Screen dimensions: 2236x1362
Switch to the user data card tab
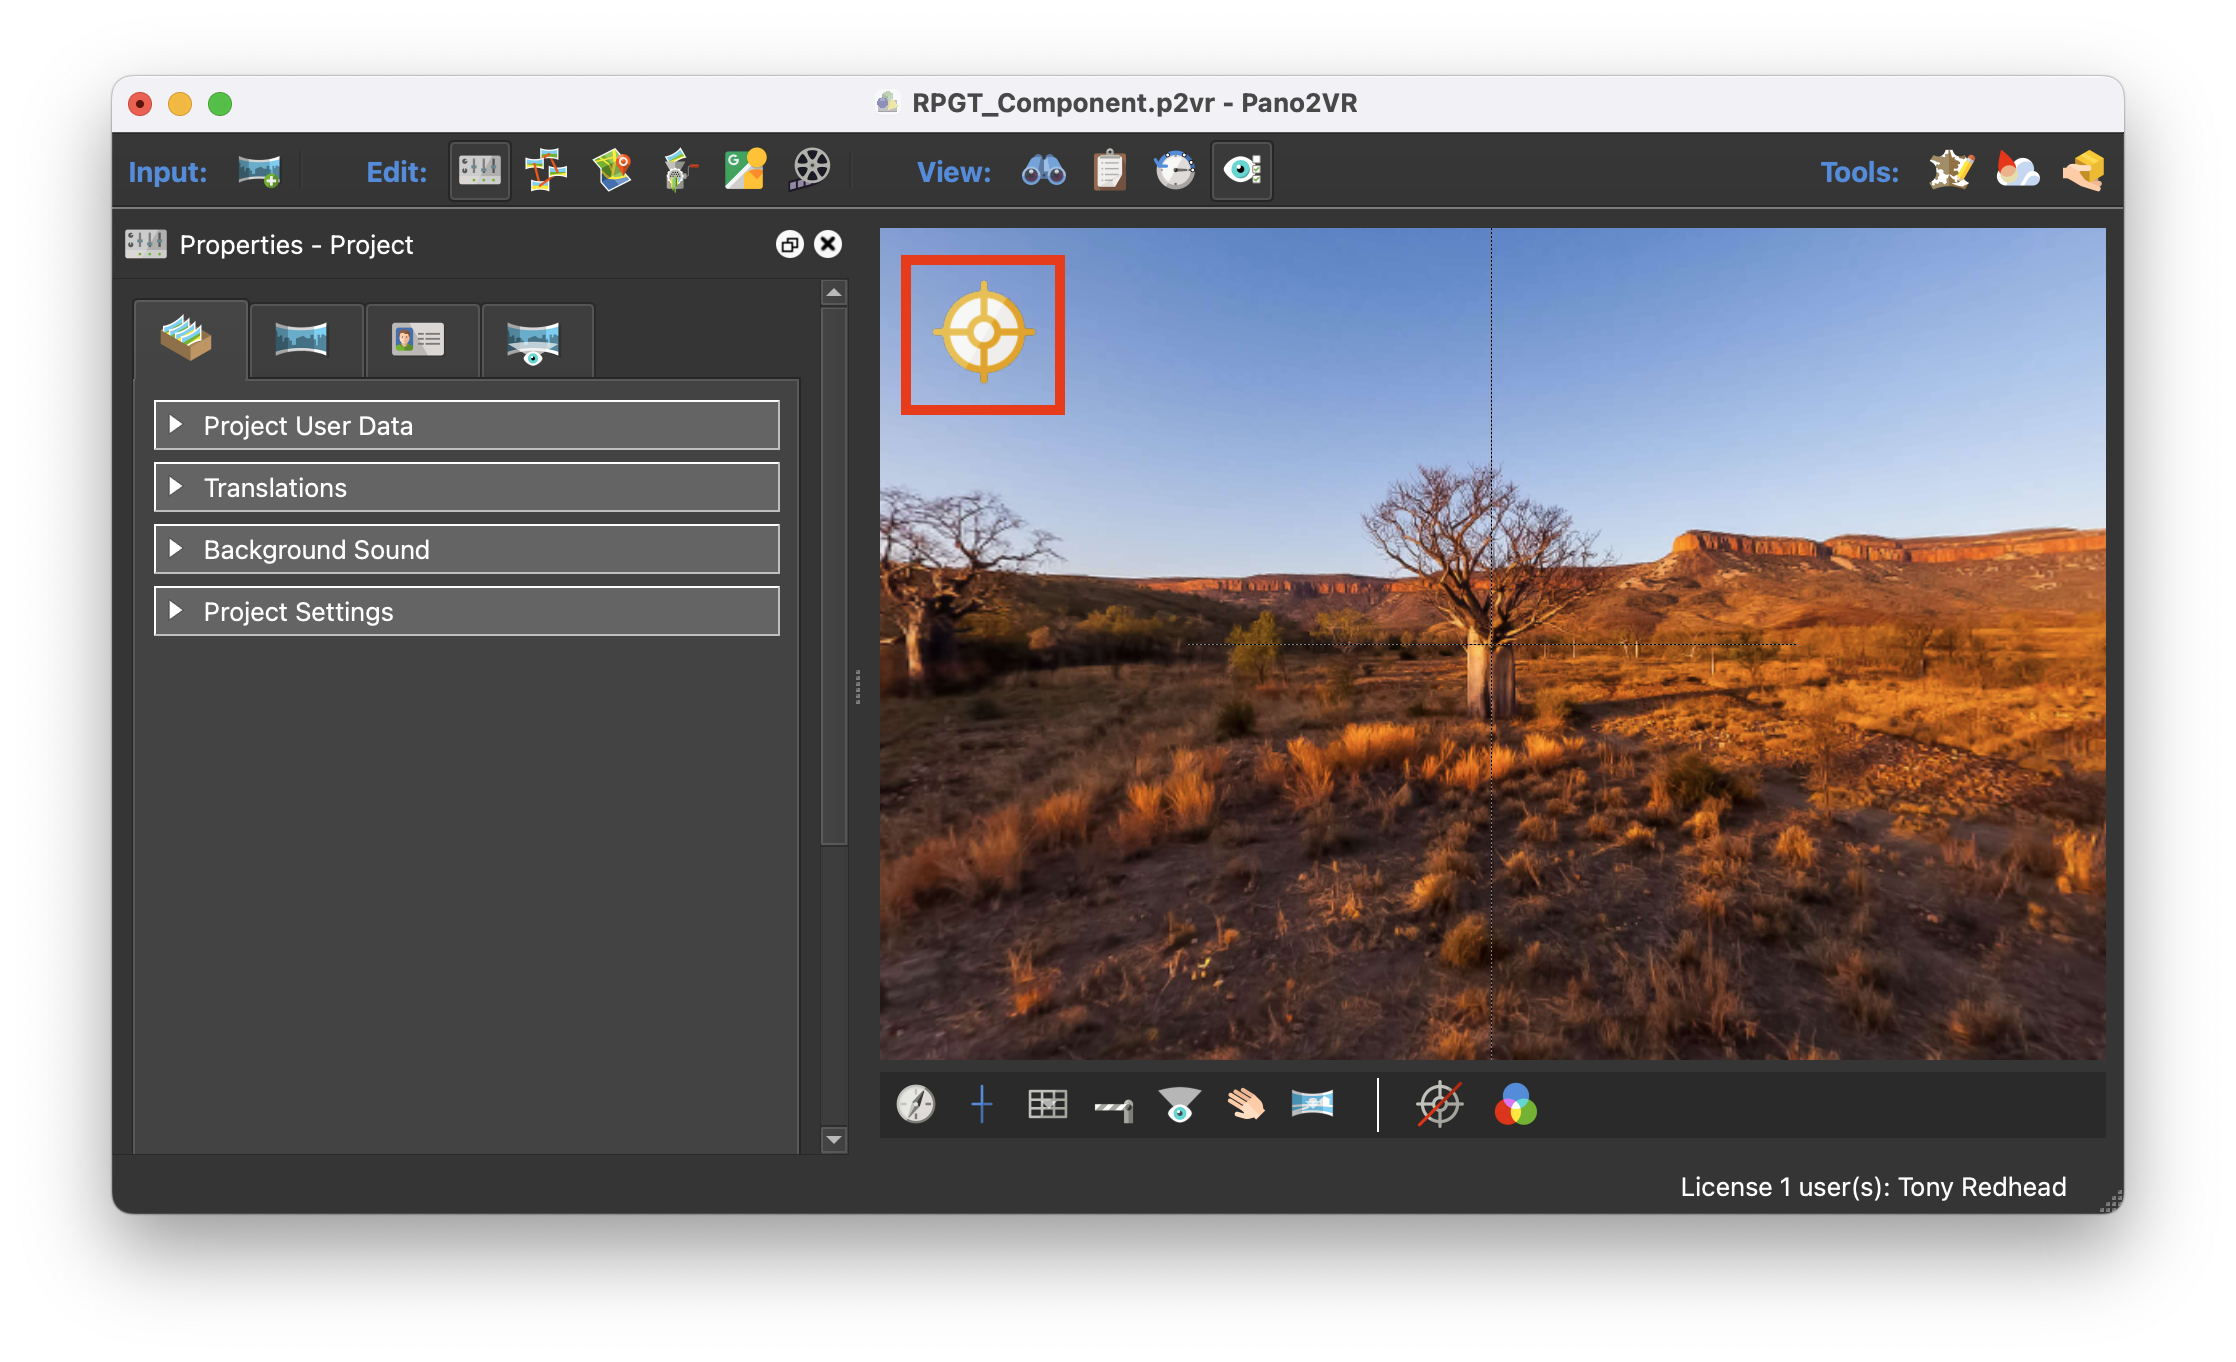418,340
